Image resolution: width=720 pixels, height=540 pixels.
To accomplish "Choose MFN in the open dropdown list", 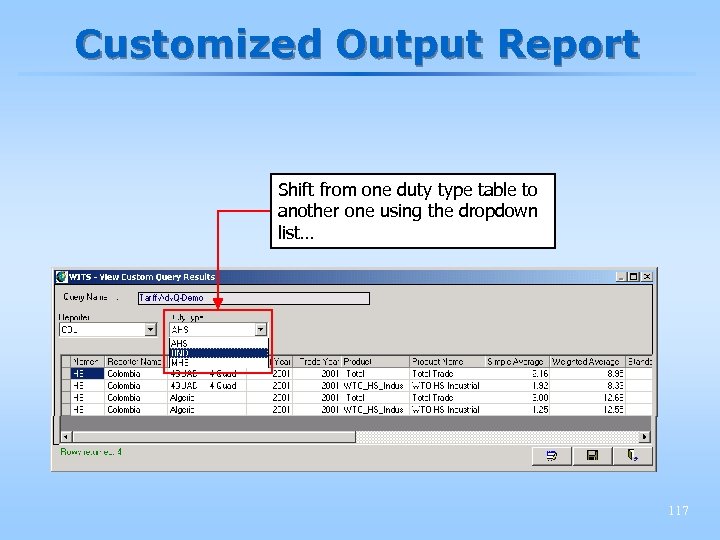I will [x=219, y=362].
